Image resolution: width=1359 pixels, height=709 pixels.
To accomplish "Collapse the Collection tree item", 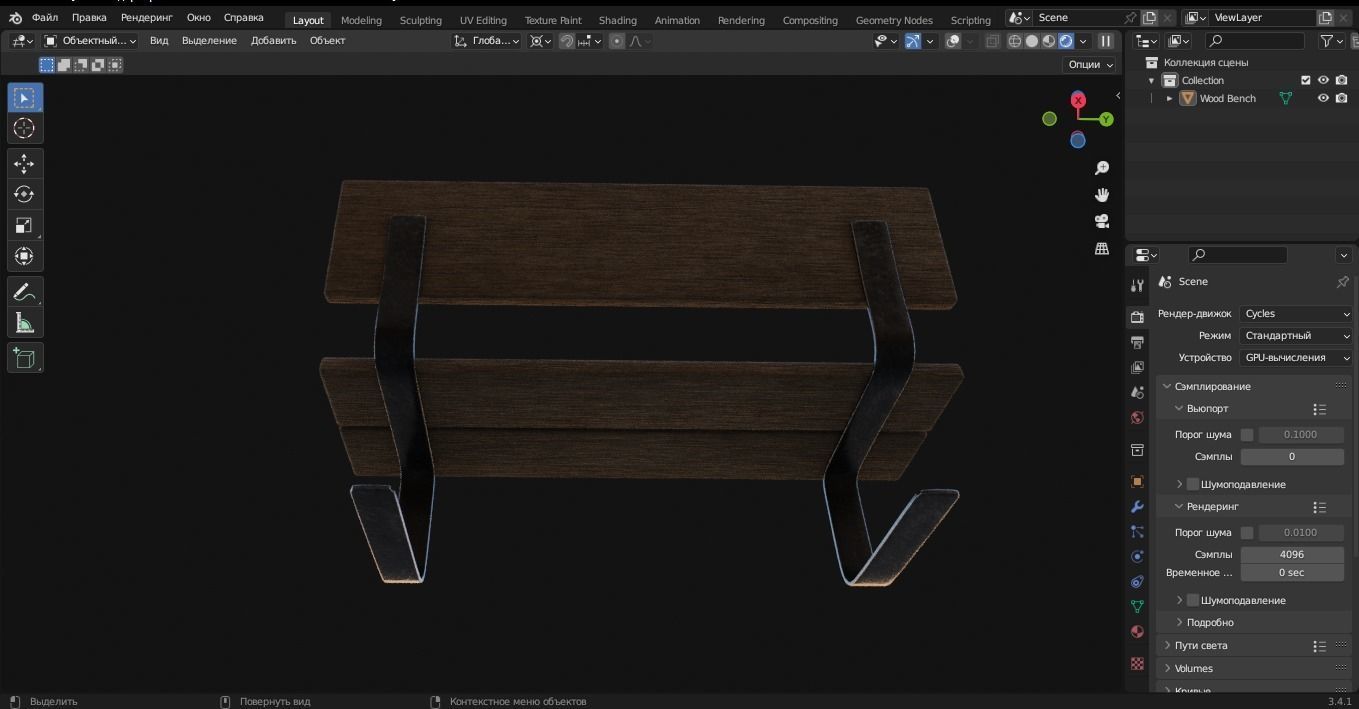I will (1151, 80).
